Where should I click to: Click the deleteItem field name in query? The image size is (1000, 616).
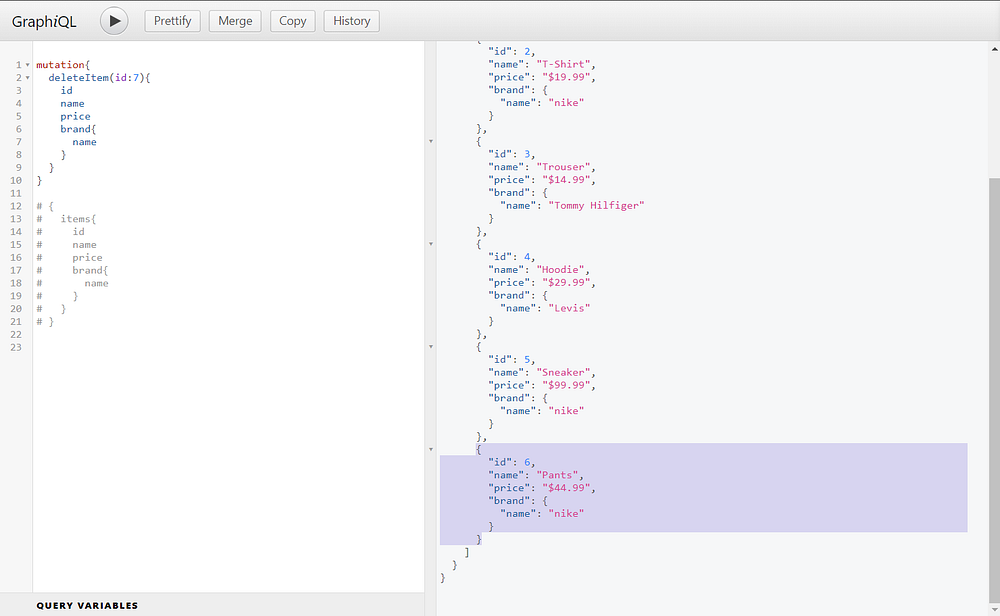[78, 78]
